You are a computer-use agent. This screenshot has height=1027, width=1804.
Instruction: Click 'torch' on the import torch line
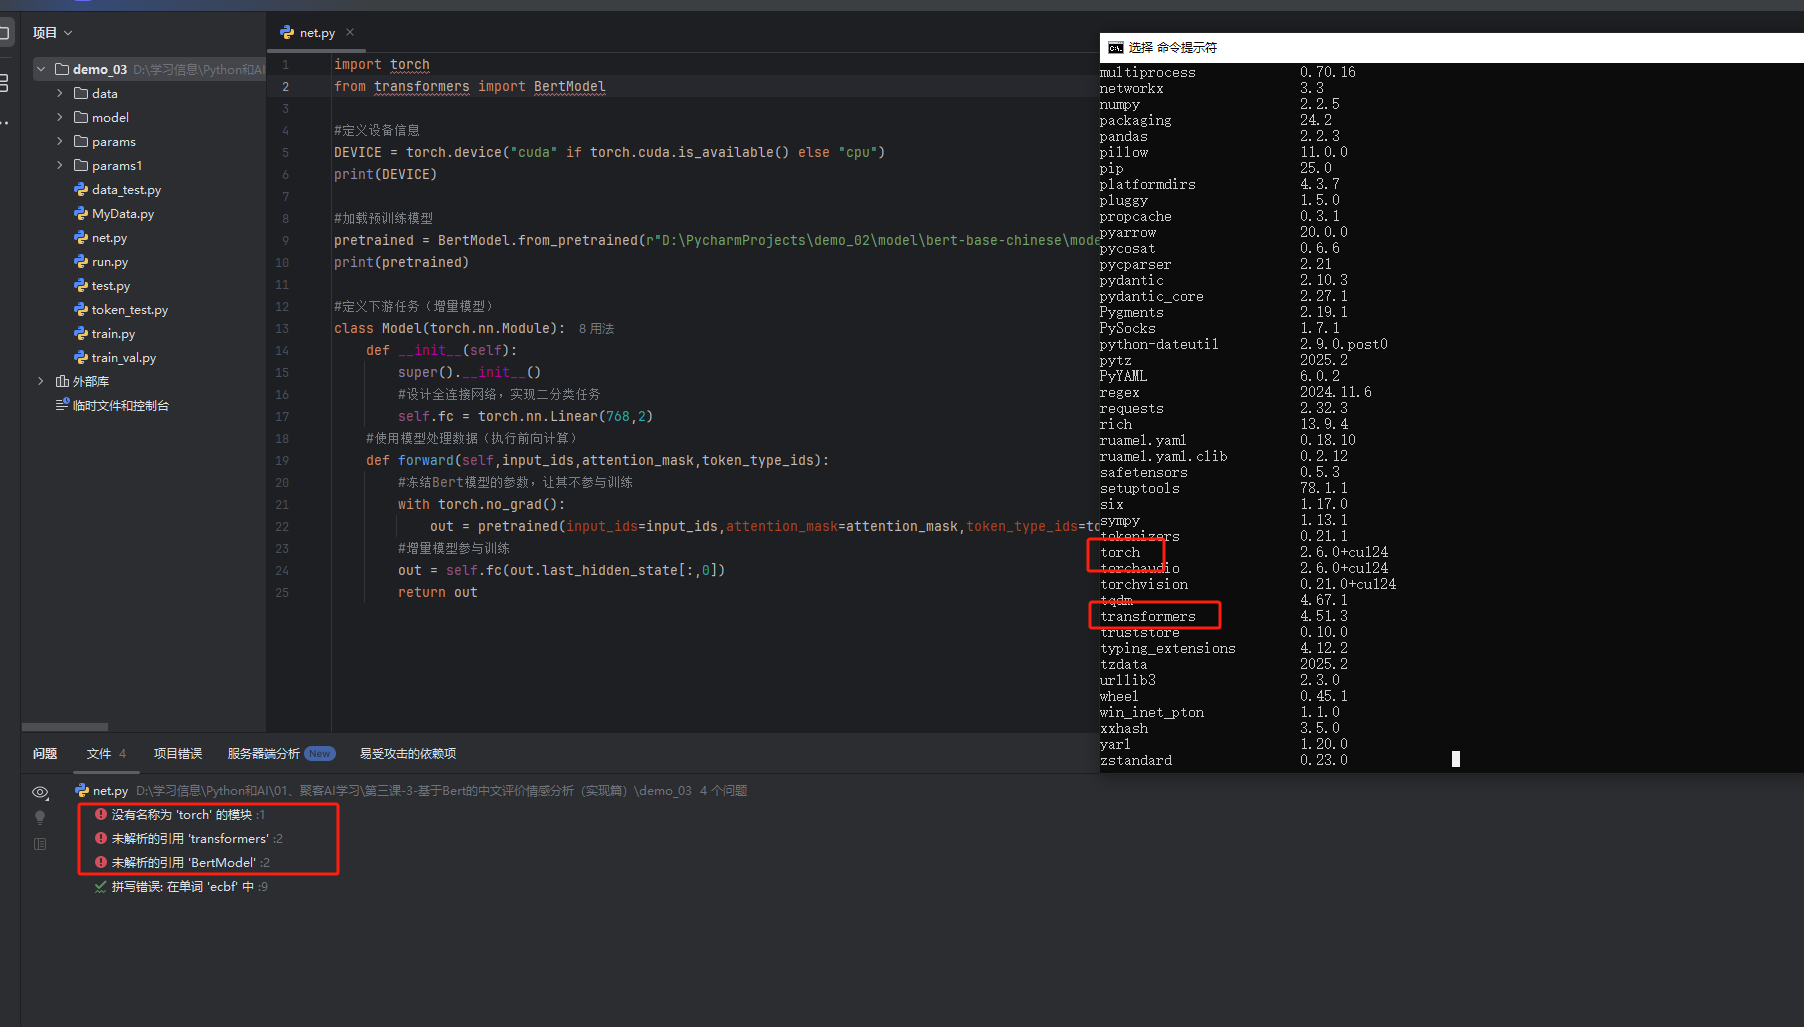pos(410,64)
